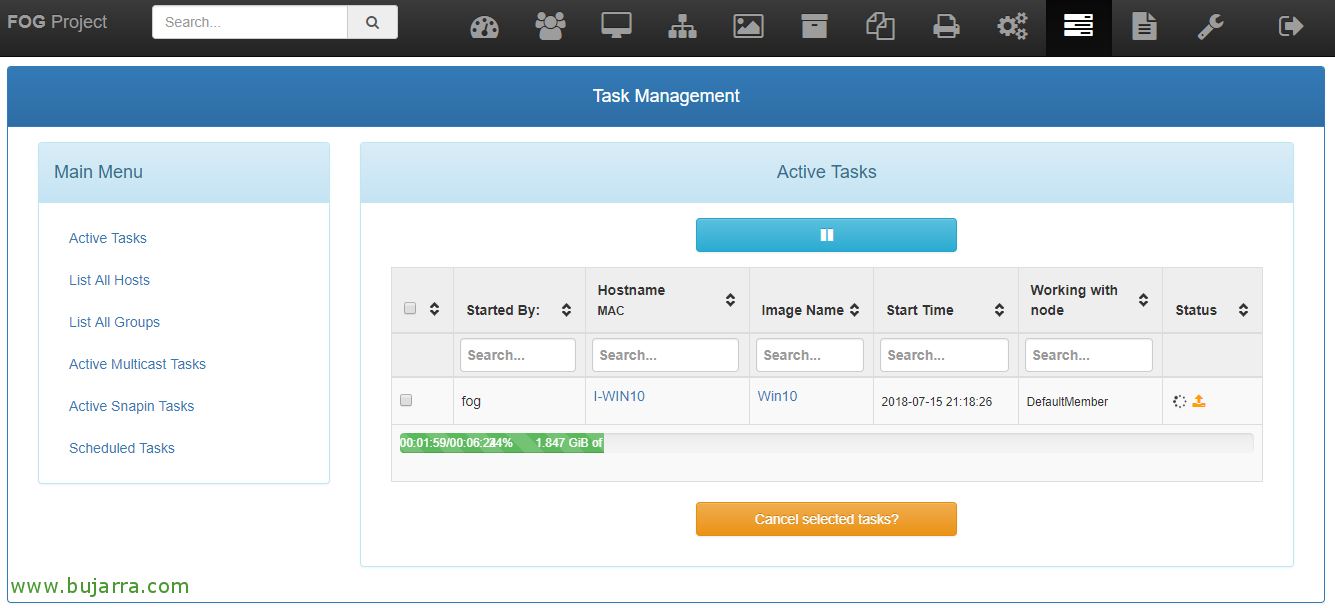Screen dimensions: 1335x608
Task: Open the Dashboard gauge icon
Action: 484,27
